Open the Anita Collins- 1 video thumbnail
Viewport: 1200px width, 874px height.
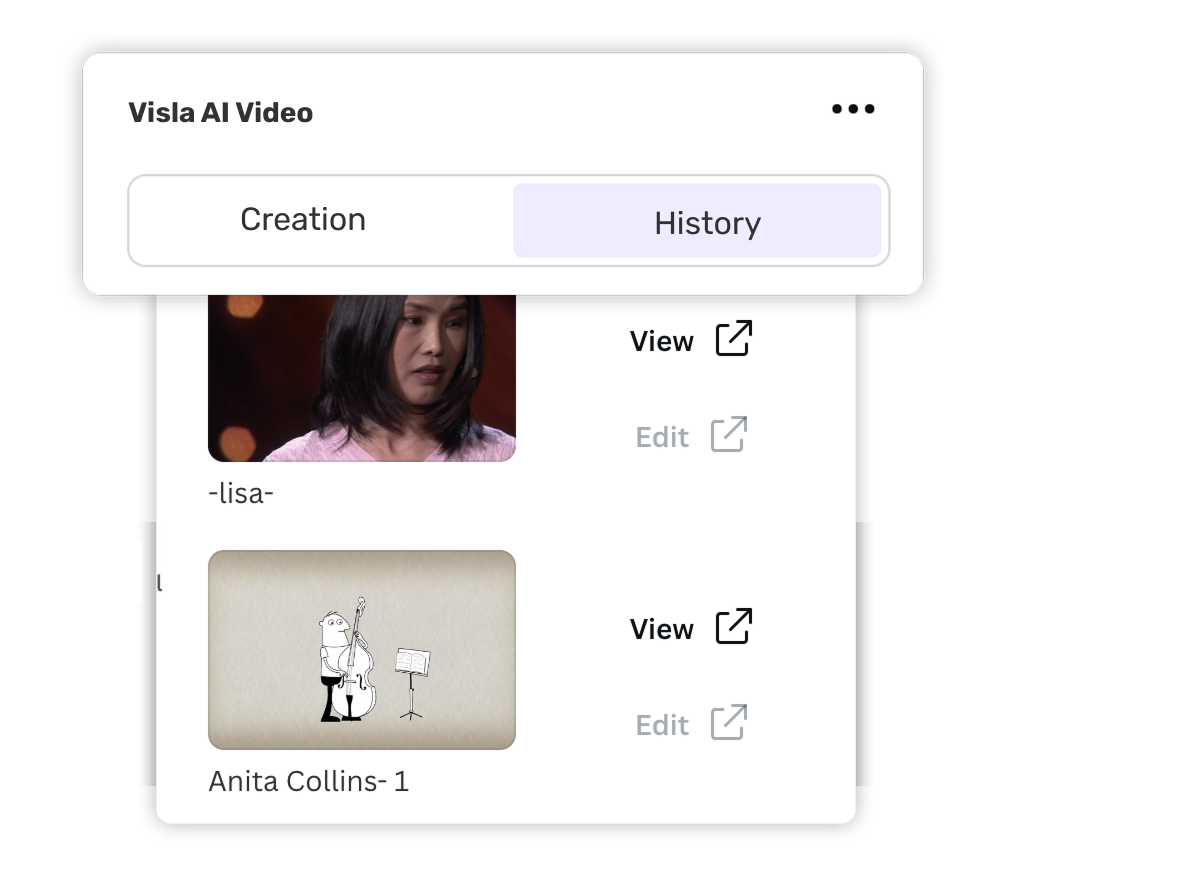click(x=361, y=649)
